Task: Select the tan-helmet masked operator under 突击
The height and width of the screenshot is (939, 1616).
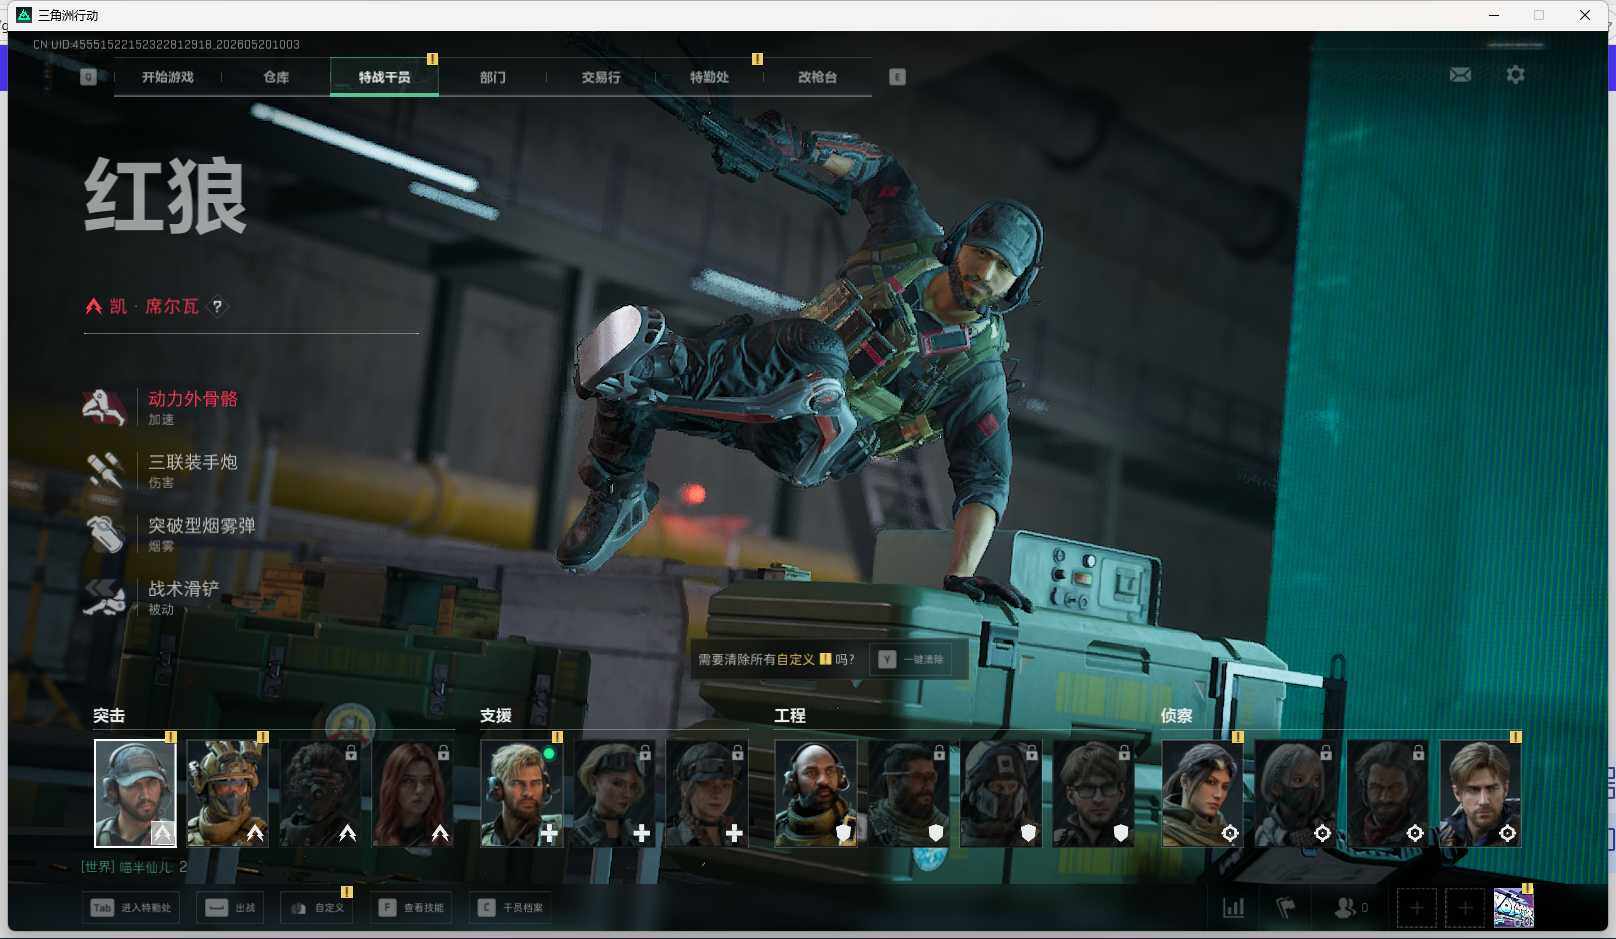Action: [227, 793]
